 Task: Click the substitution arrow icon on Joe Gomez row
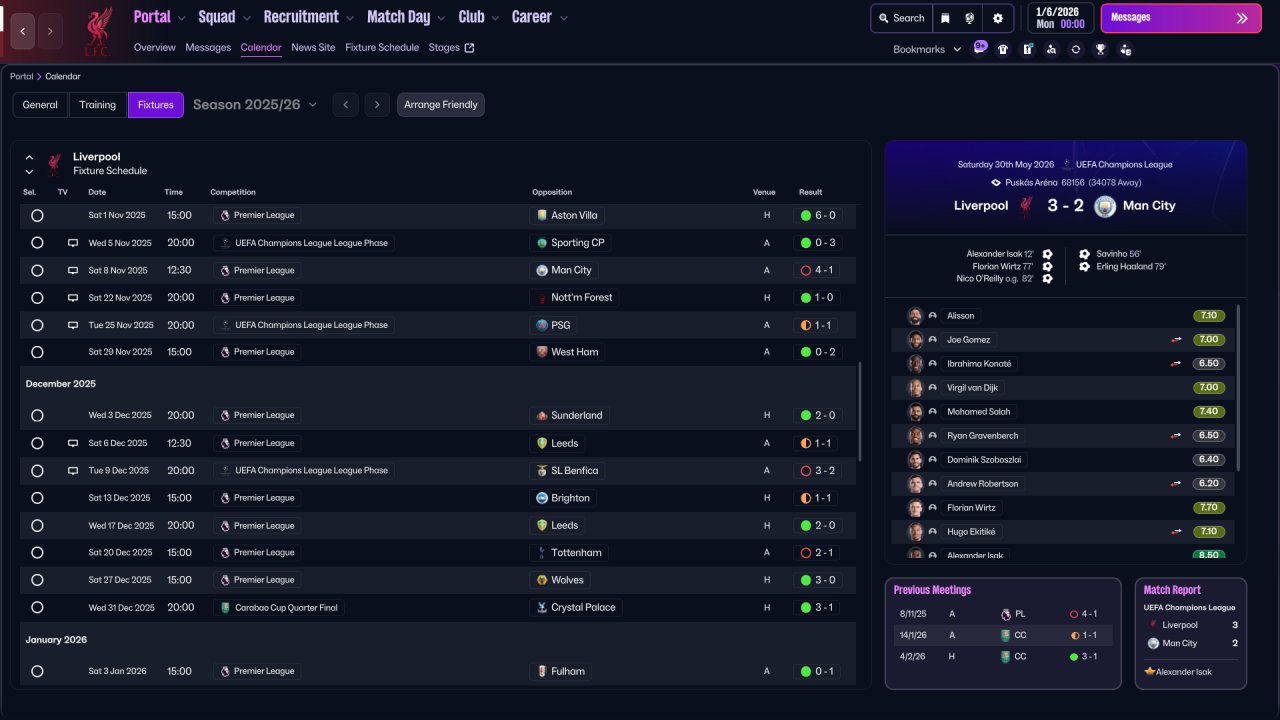(1176, 340)
